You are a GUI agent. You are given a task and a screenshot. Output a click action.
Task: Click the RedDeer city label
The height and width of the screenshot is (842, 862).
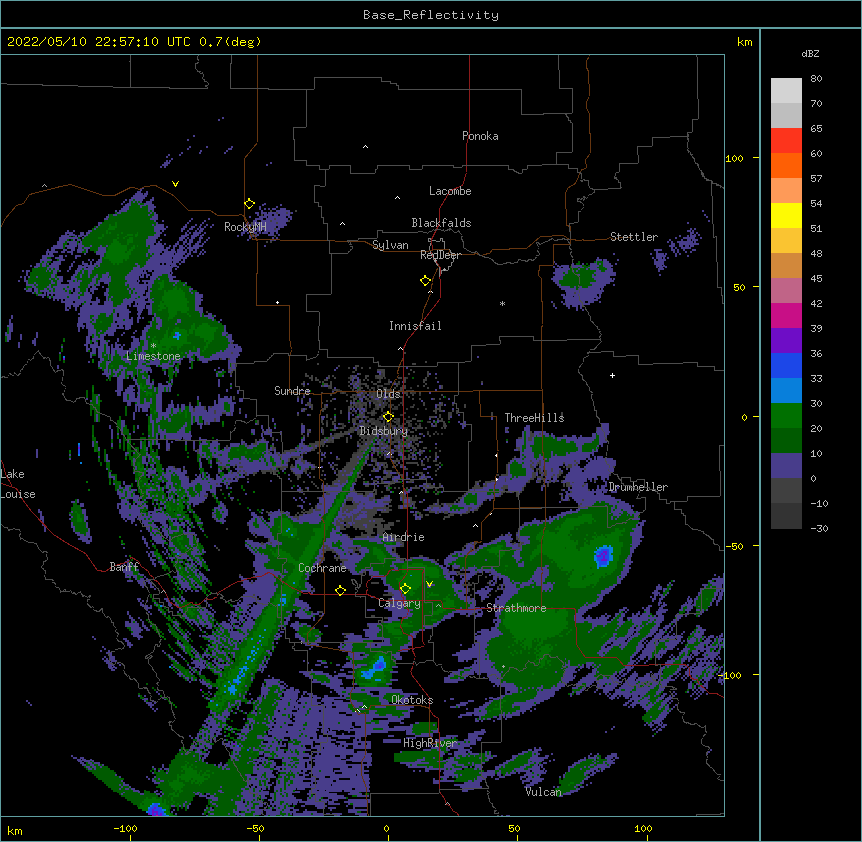click(x=440, y=255)
